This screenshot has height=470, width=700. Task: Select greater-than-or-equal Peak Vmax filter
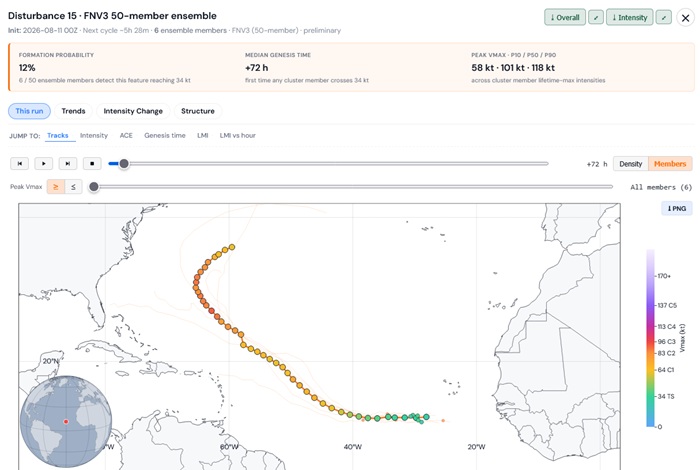point(56,187)
